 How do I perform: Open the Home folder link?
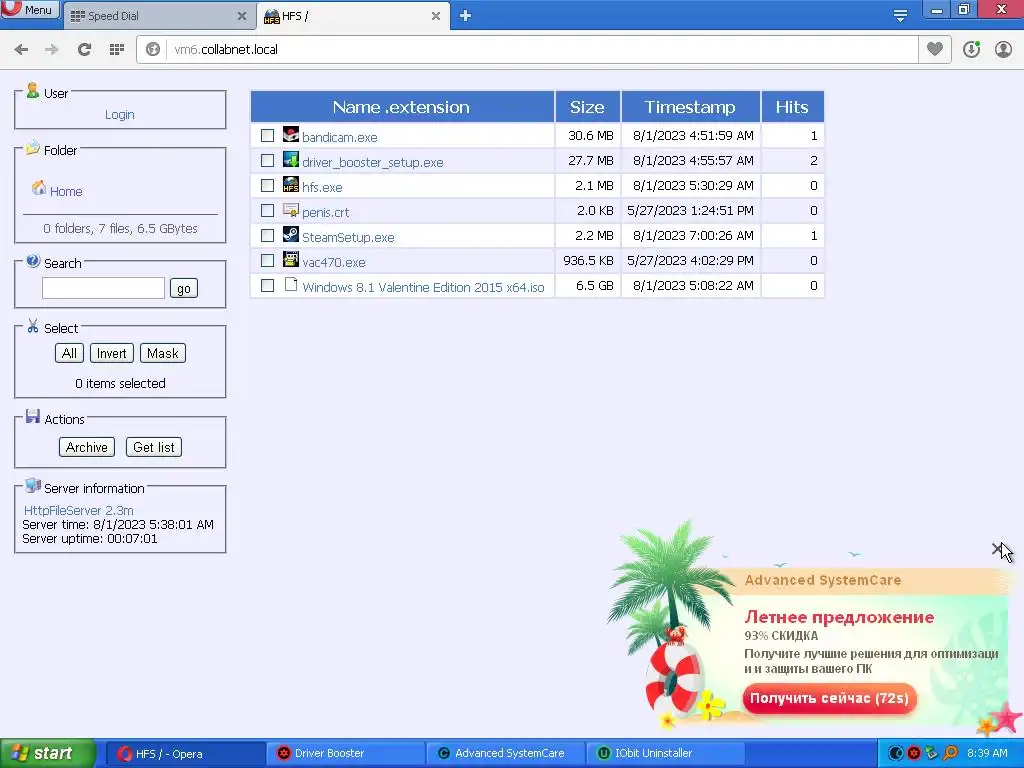(66, 192)
